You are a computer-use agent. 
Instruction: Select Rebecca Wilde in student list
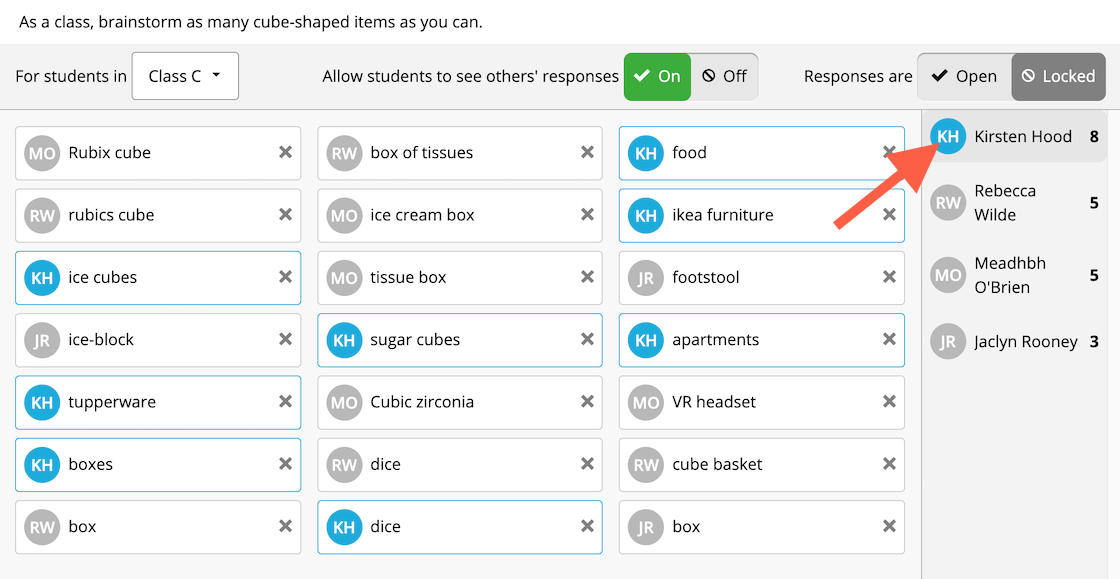pos(1014,203)
